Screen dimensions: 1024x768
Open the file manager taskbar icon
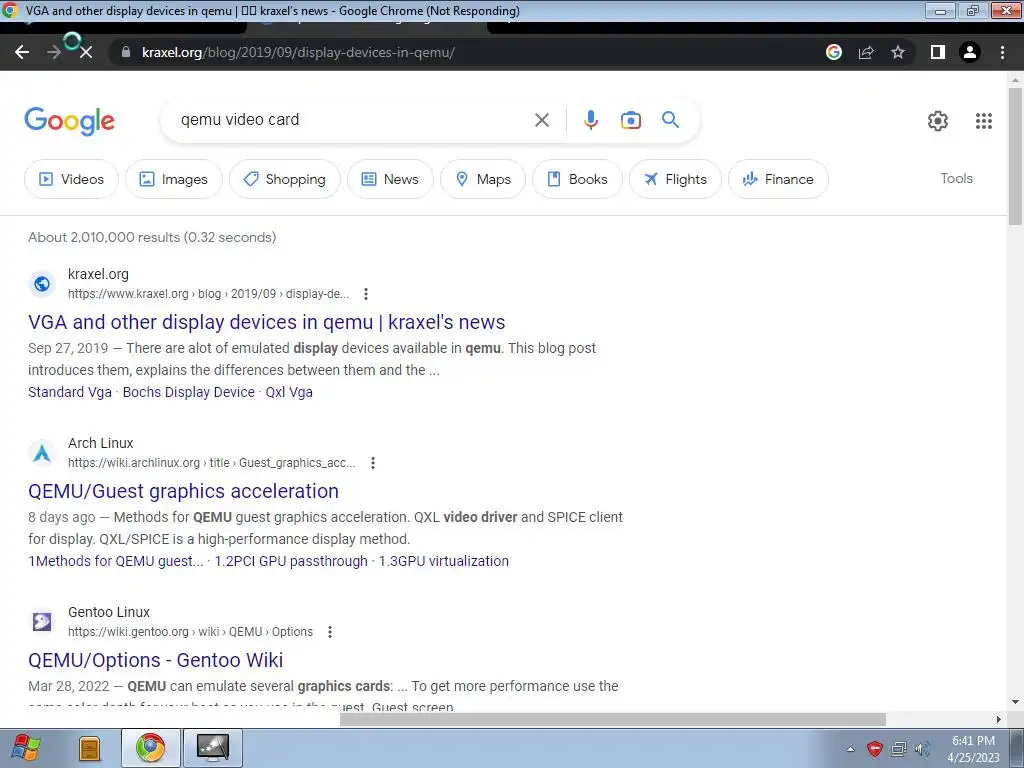tap(89, 748)
